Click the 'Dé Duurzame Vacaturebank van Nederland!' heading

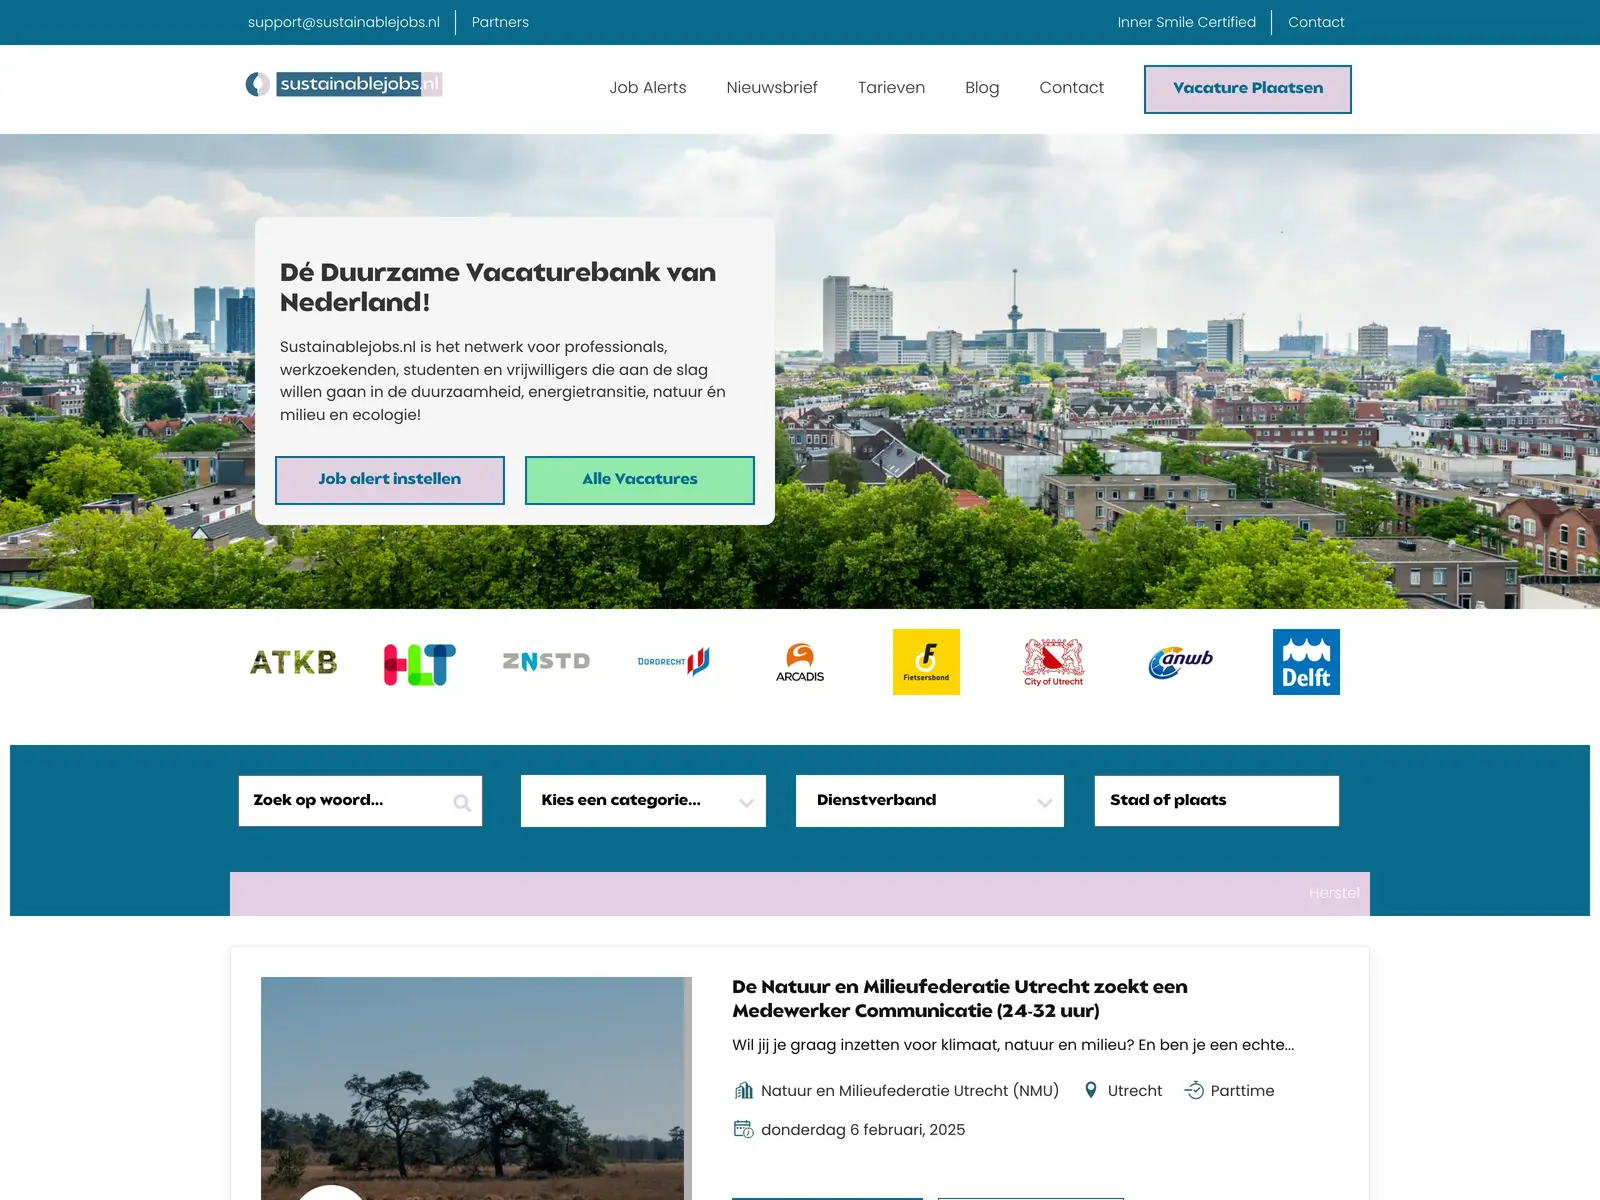click(x=498, y=287)
